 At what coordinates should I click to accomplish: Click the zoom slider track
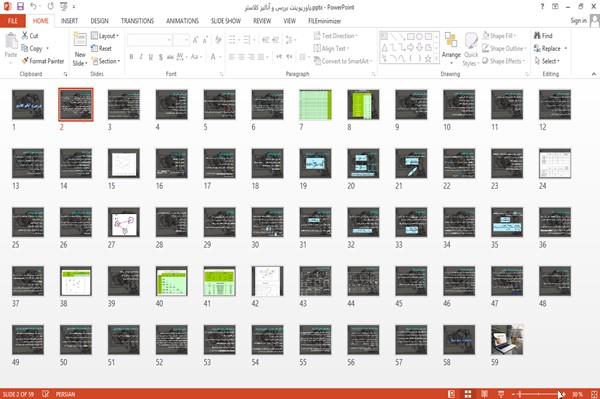[x=539, y=394]
